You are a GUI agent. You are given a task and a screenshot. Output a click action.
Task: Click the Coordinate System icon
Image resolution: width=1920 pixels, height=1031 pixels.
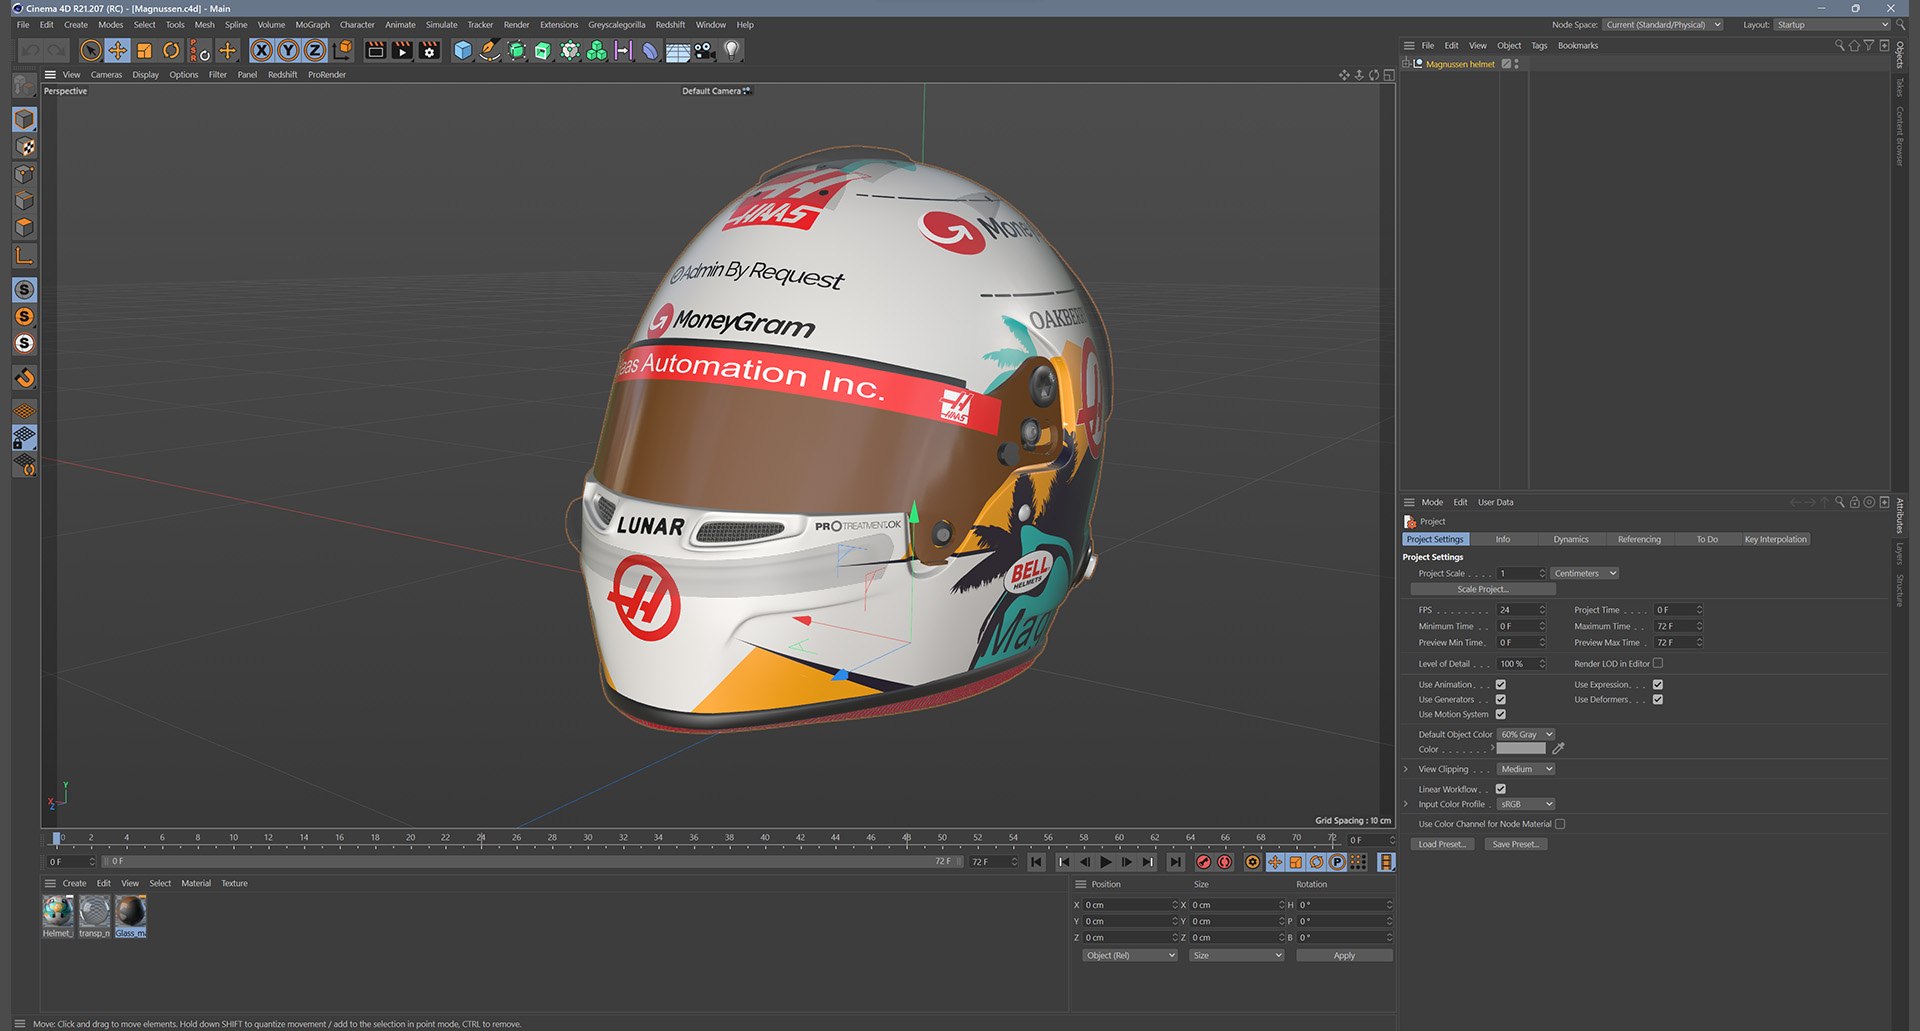[x=342, y=50]
